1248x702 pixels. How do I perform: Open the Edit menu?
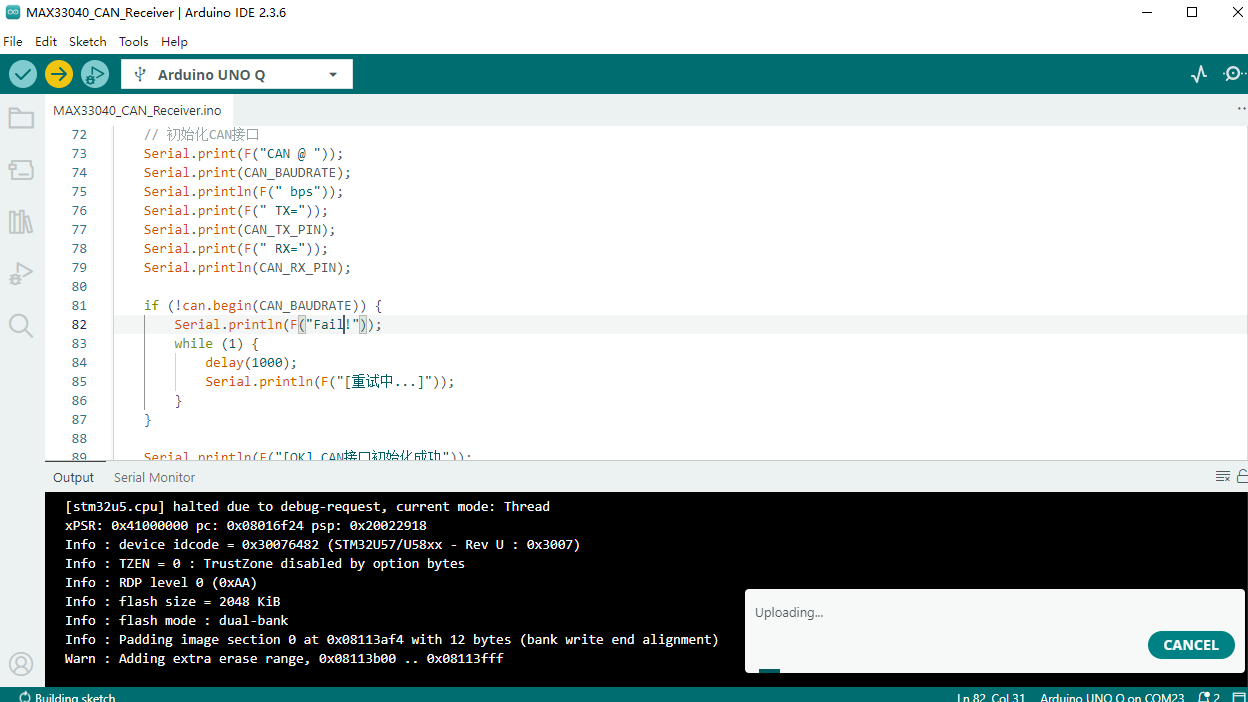point(46,42)
